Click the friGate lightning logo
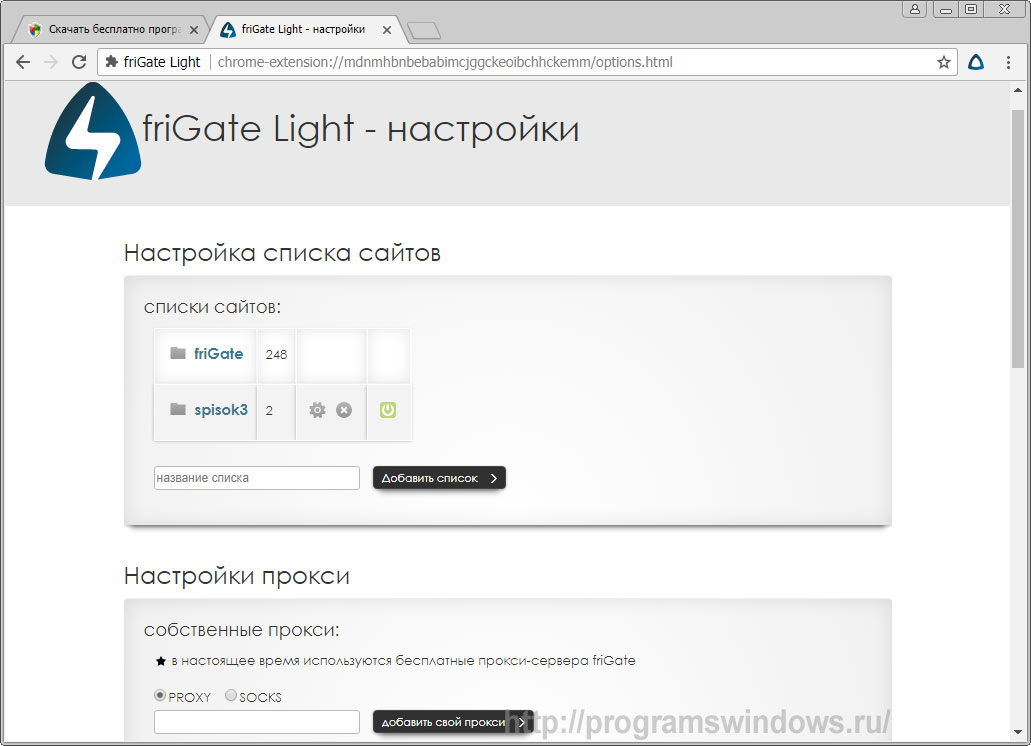Screen dimensions: 1031x746 point(93,131)
